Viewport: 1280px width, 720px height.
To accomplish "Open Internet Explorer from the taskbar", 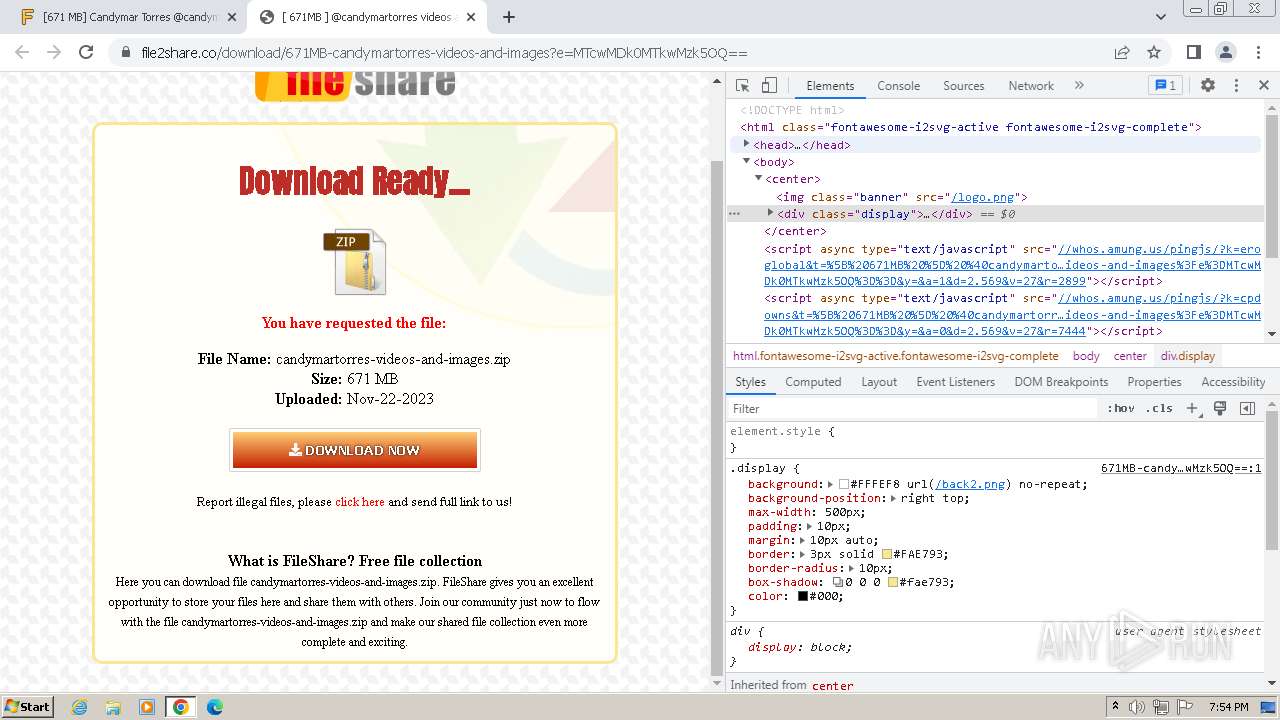I will 80,706.
